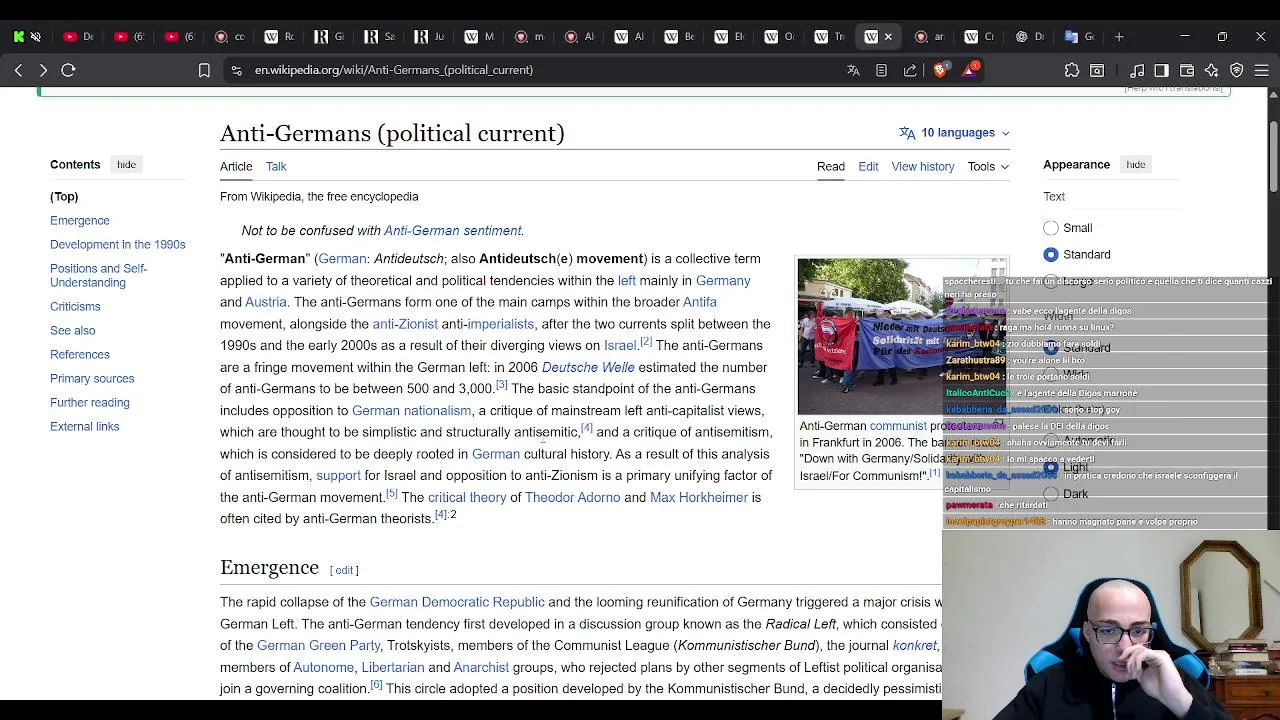Select Small text size
Screen dimensions: 1280x720
click(x=1050, y=228)
